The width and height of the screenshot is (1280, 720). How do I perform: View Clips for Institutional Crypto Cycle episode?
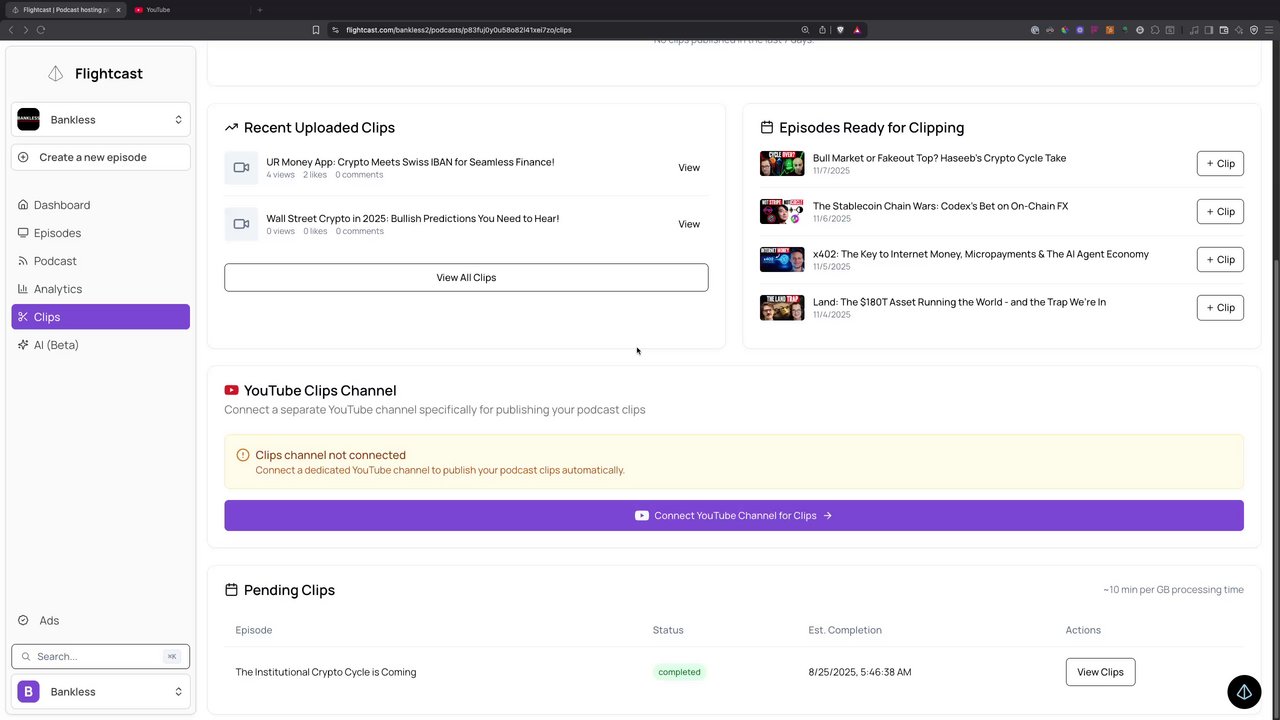click(x=1100, y=672)
